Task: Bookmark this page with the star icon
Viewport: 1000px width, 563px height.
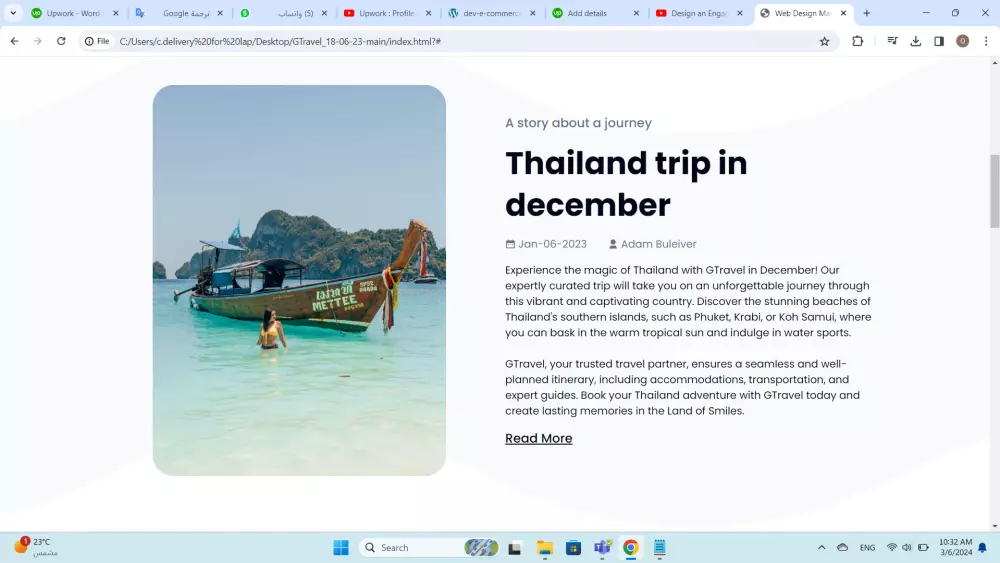Action: pos(825,41)
